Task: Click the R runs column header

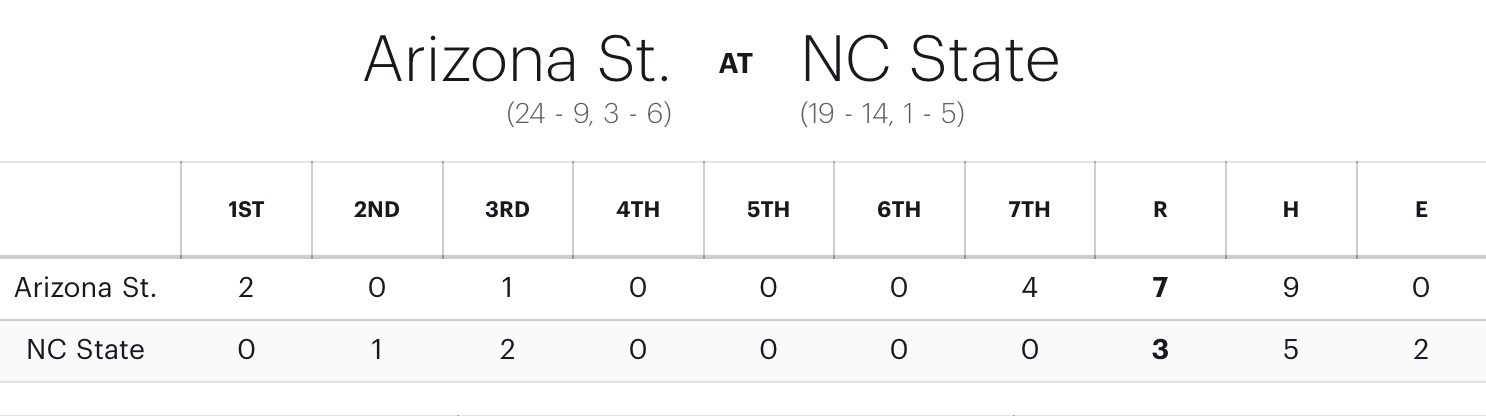Action: [x=1160, y=210]
